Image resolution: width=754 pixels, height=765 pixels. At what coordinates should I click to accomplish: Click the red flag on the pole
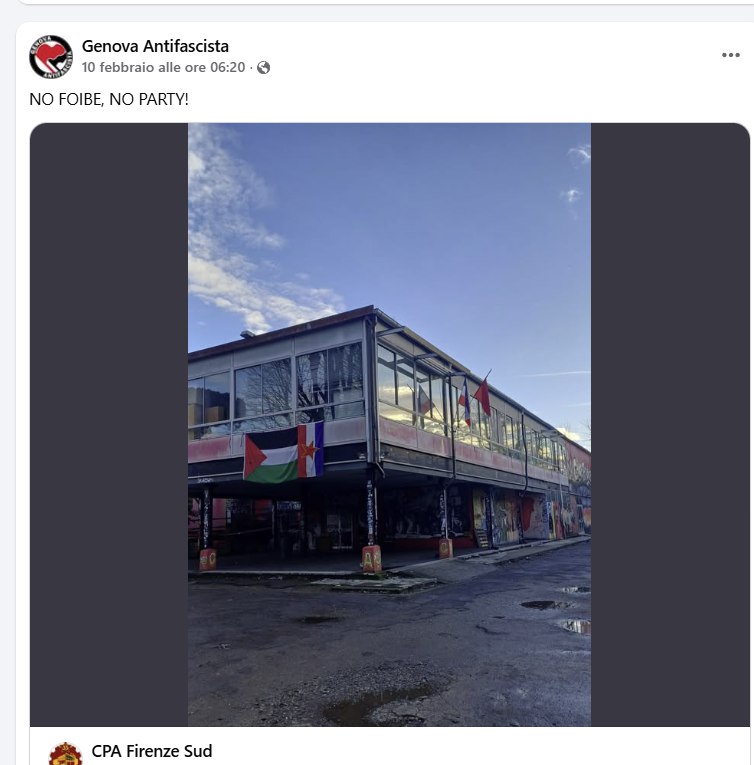click(x=483, y=394)
